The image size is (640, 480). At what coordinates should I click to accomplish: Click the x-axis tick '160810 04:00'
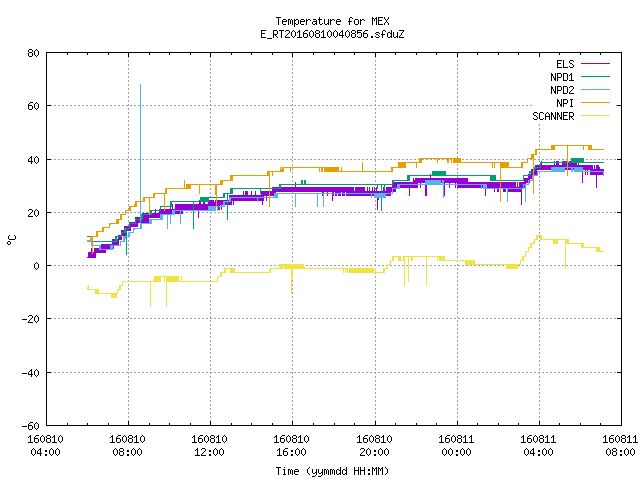45,446
